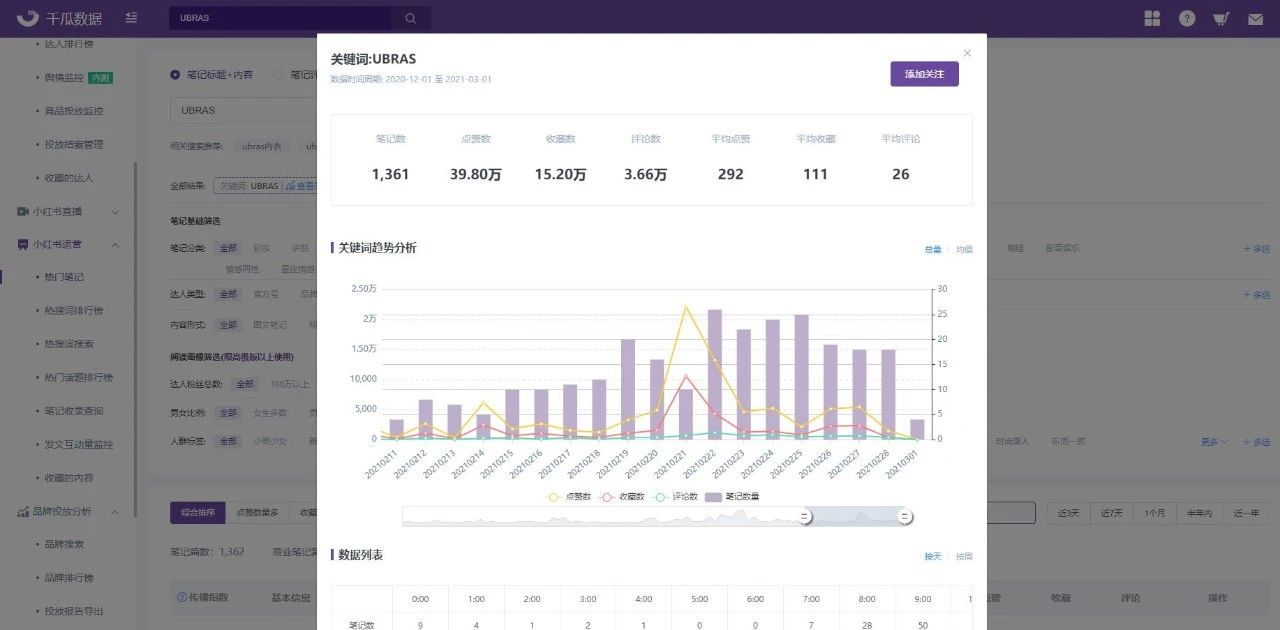
Task: Collapse the 品牌投放分析 sidebar section
Action: click(x=115, y=512)
